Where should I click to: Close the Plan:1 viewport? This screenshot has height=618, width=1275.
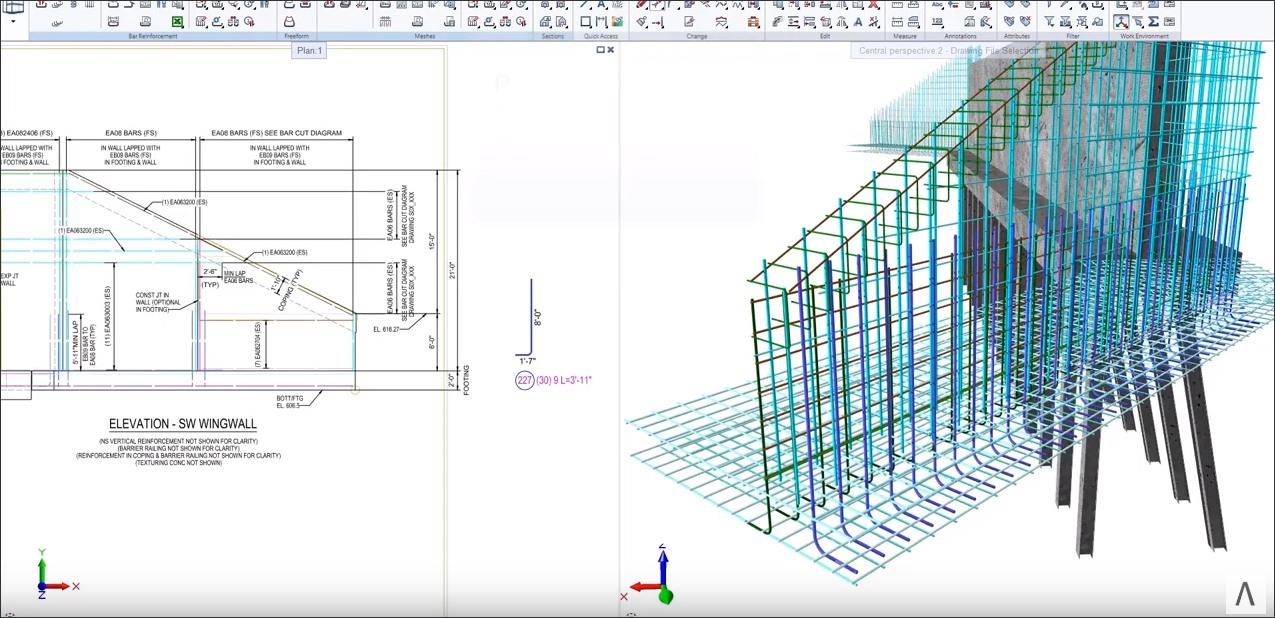point(611,49)
